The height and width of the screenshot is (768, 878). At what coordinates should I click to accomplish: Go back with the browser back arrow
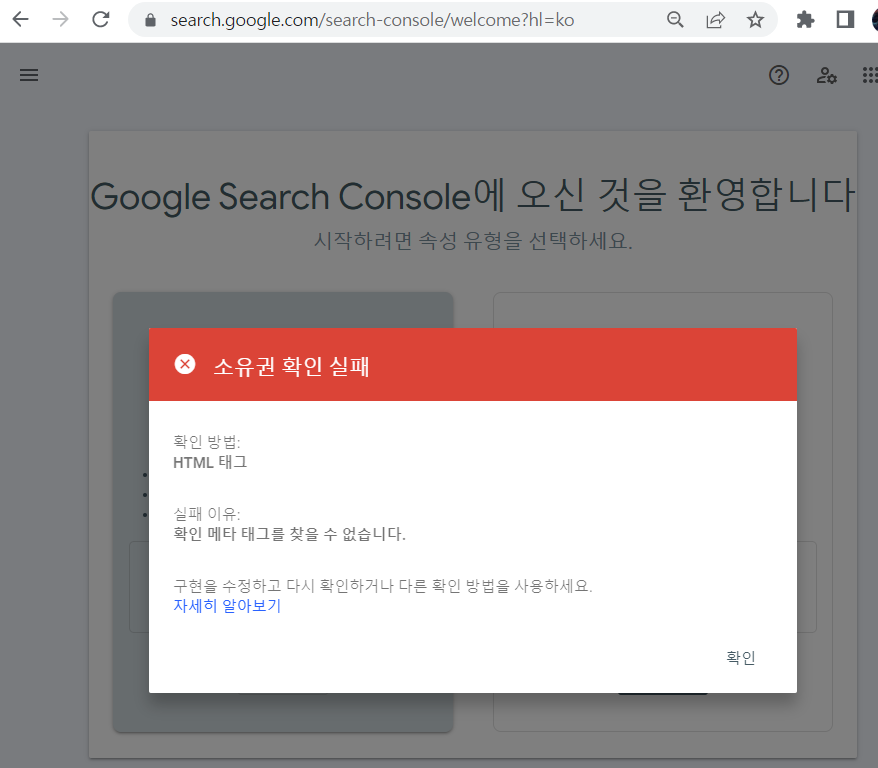coord(21,20)
